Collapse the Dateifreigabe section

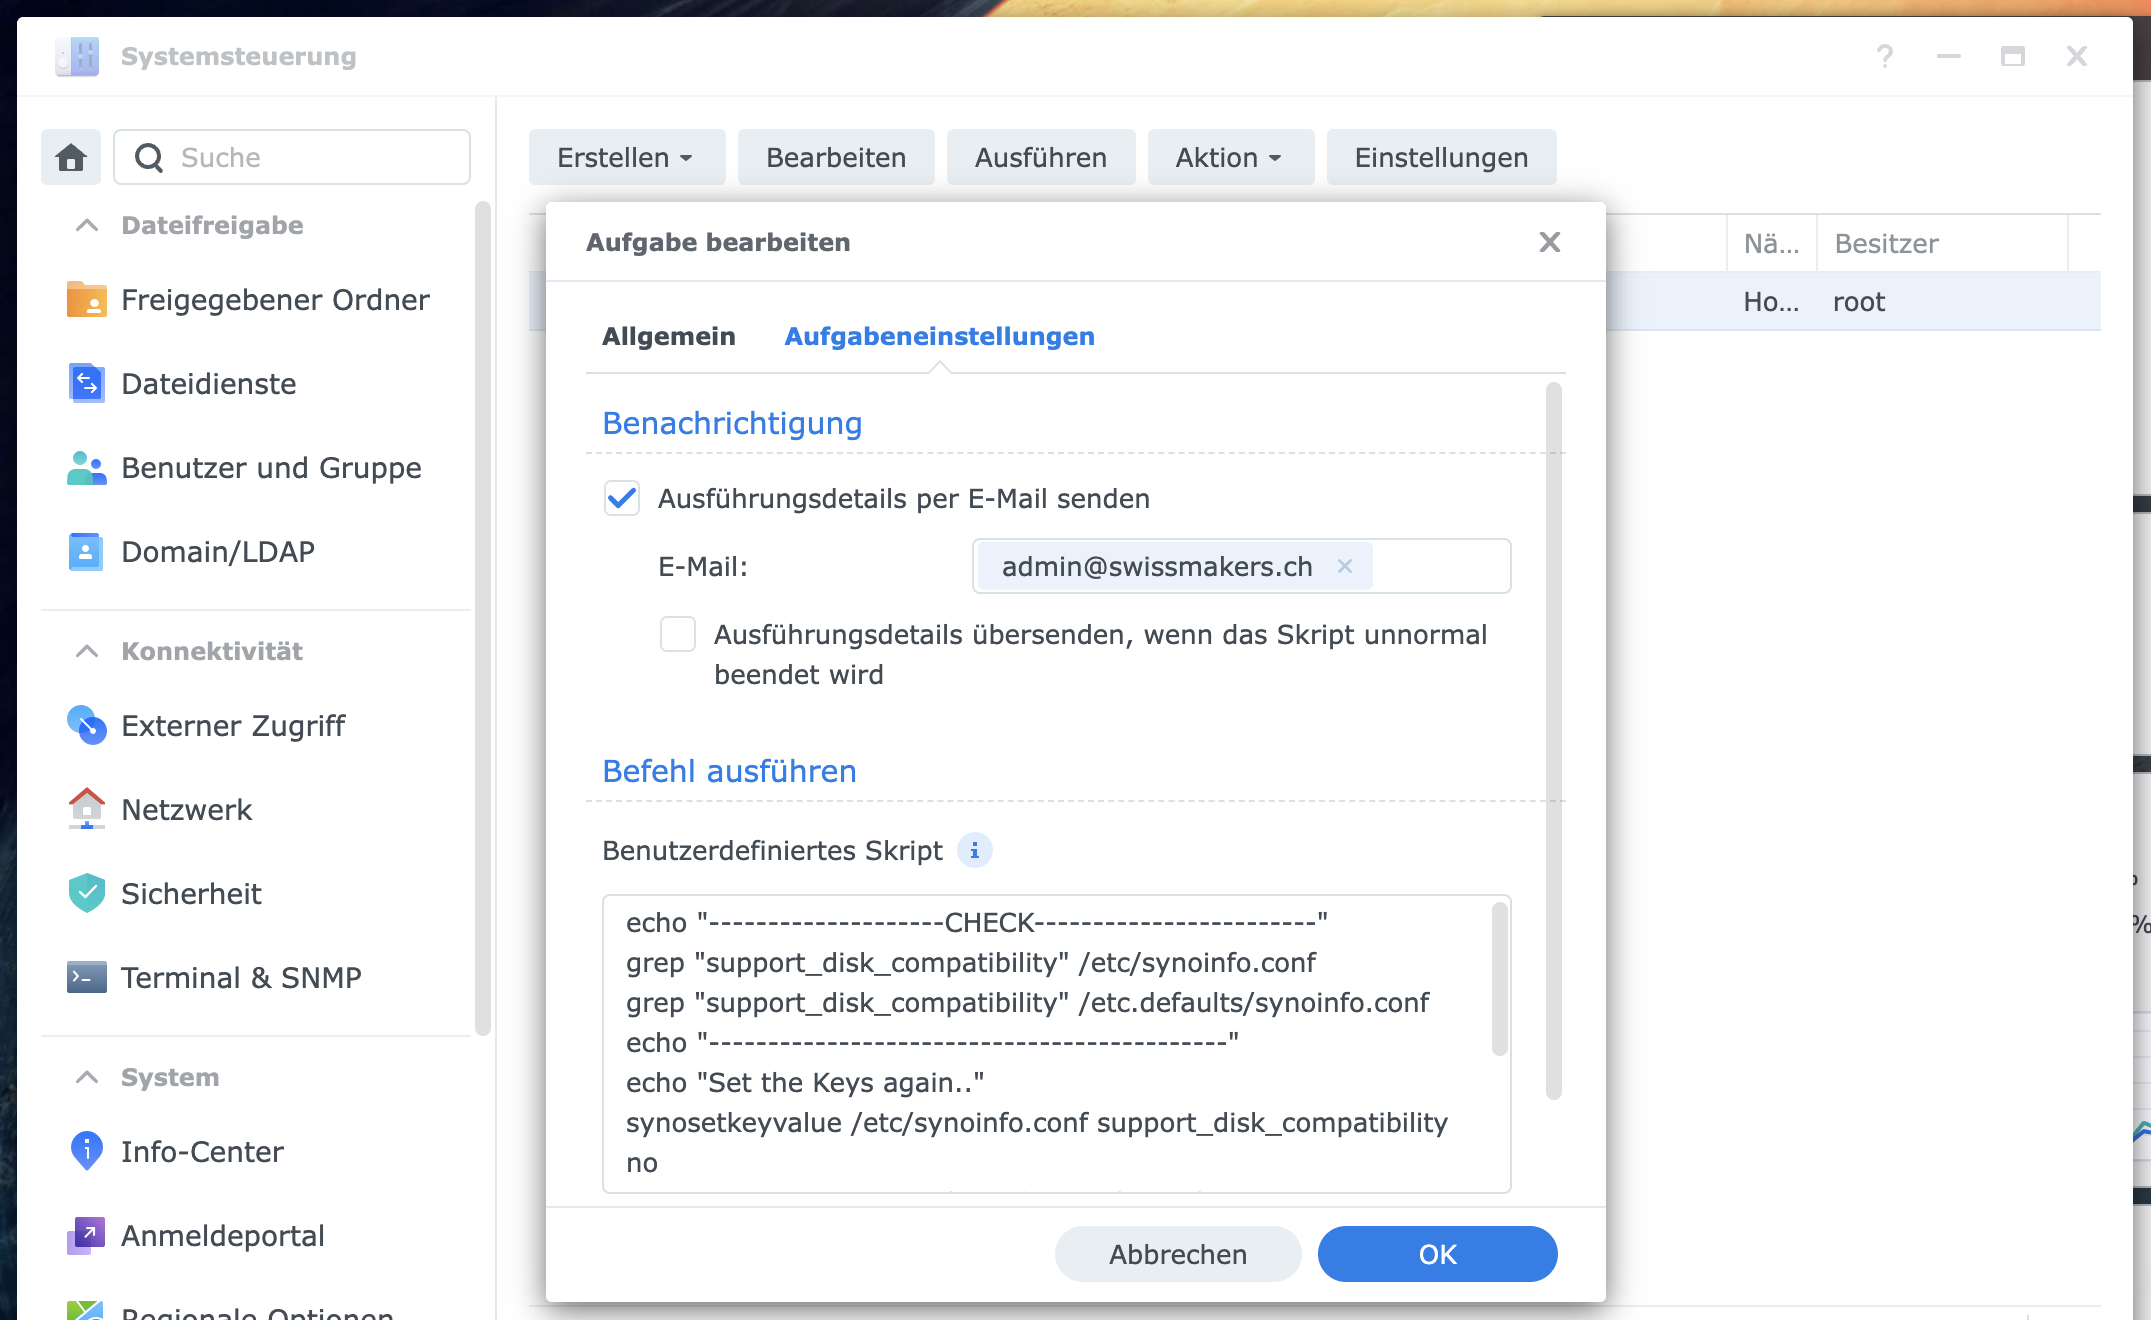pyautogui.click(x=87, y=226)
